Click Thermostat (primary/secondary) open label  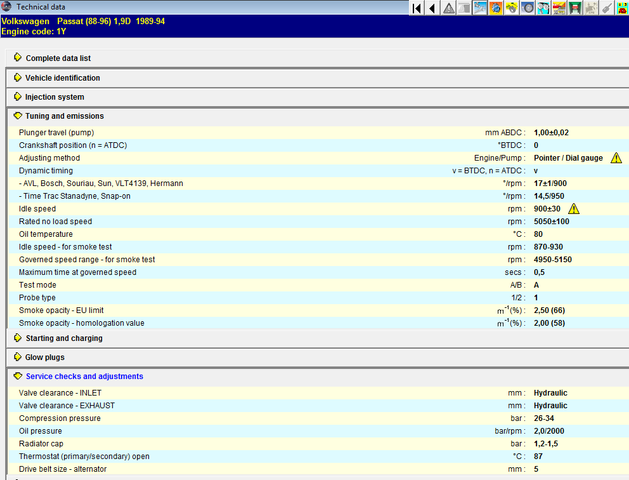point(84,456)
